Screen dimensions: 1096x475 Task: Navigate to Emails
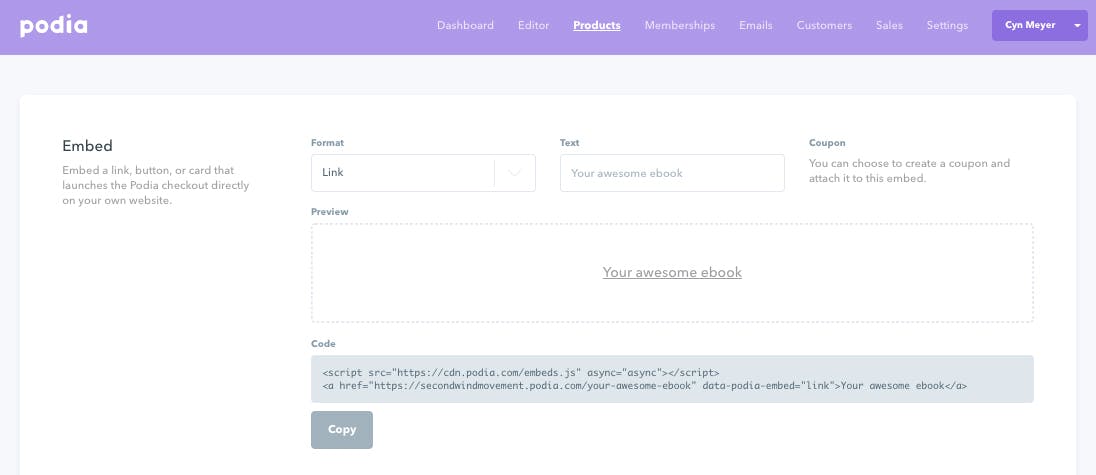756,25
